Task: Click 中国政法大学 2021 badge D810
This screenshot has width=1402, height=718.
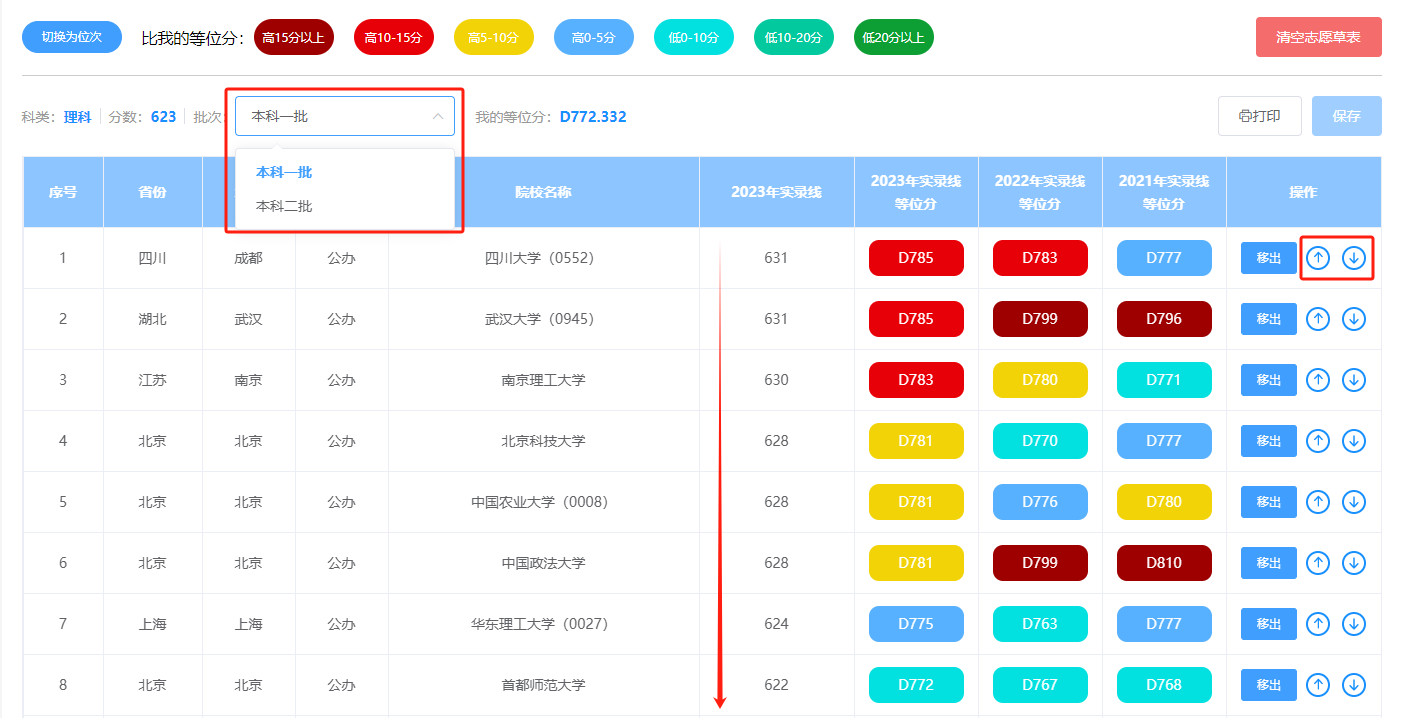Action: pyautogui.click(x=1164, y=563)
